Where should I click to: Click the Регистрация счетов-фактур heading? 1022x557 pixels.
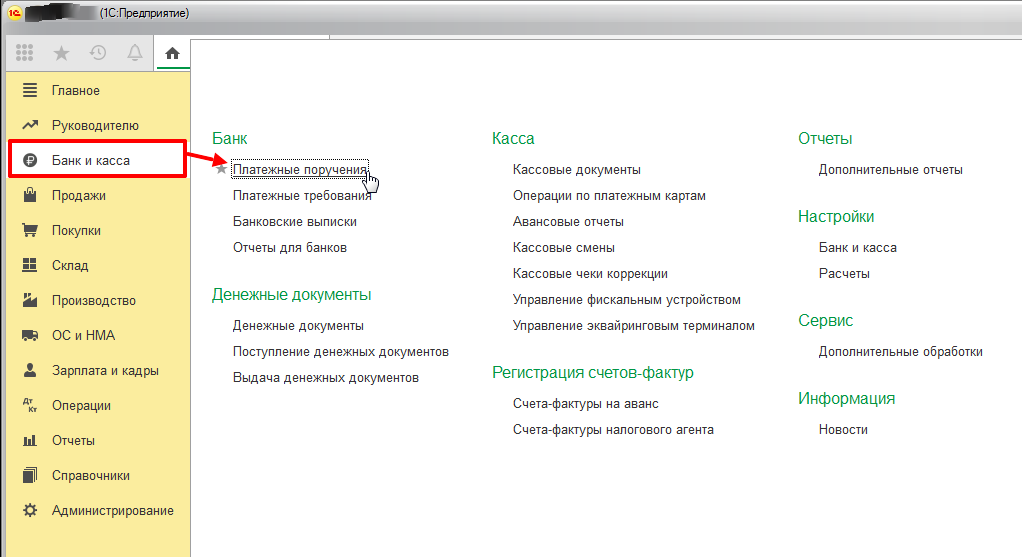pos(592,373)
